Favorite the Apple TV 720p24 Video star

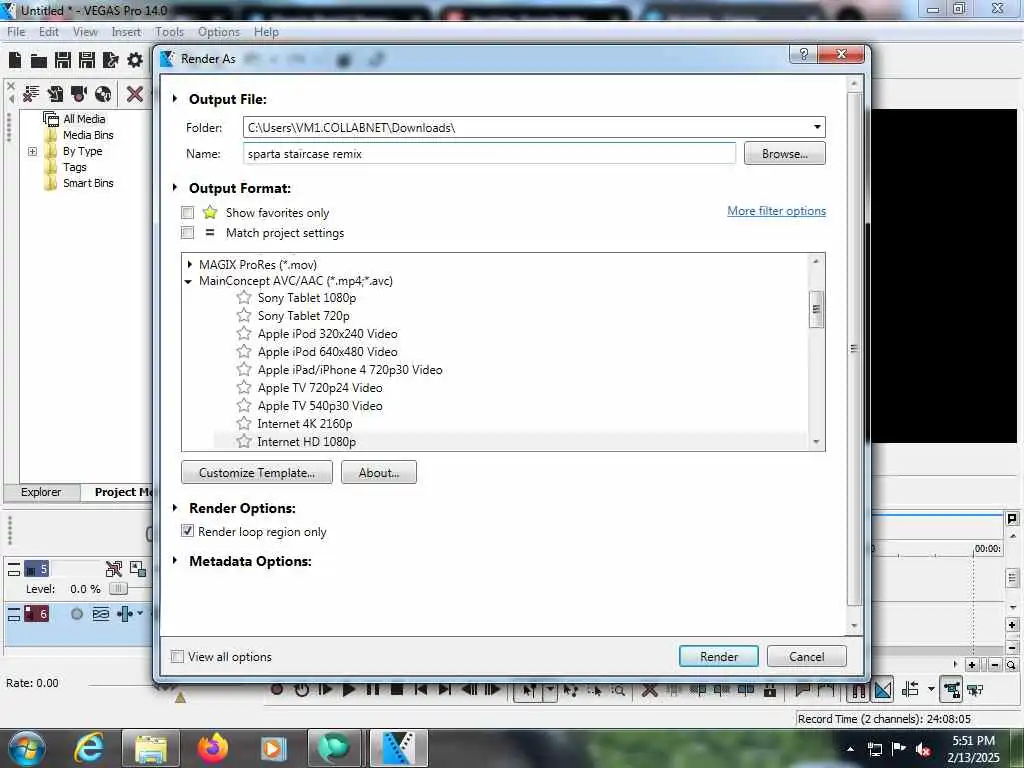pyautogui.click(x=244, y=387)
